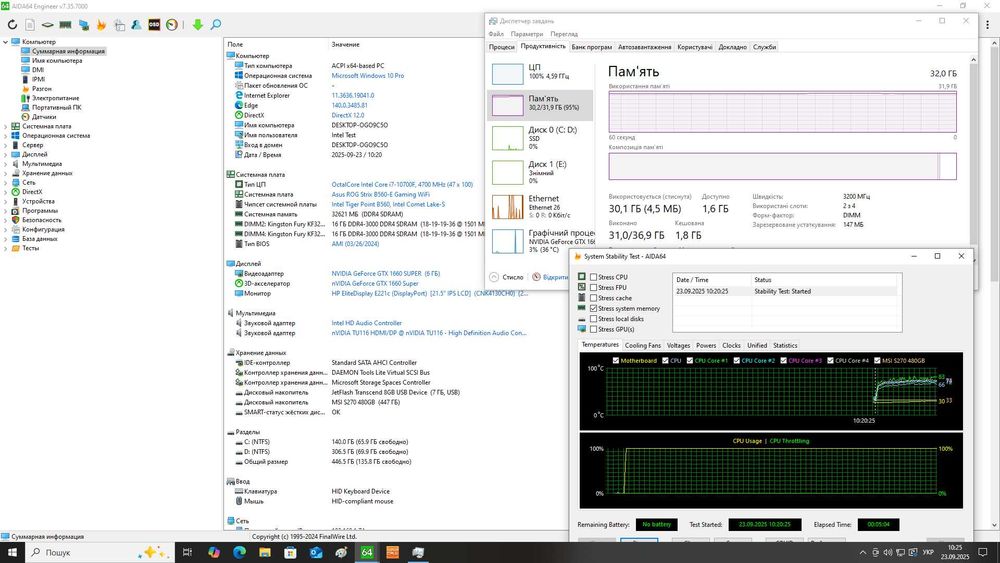Click the taskbar search box Пошук
Screen dimensions: 1000x563
99,552
